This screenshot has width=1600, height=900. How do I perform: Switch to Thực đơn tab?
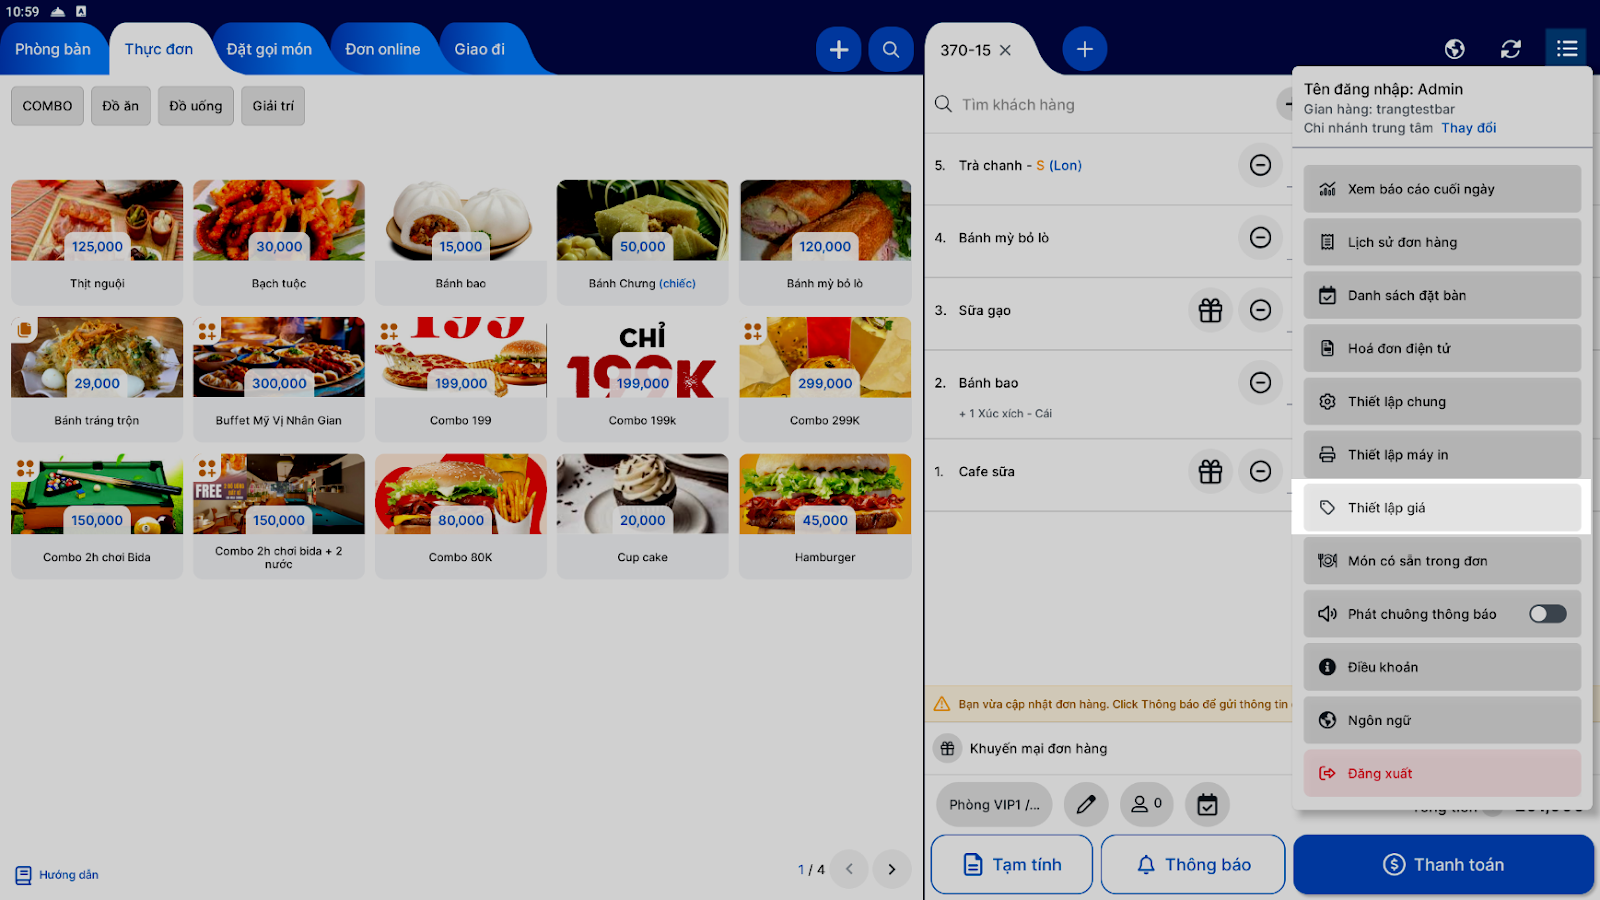(x=159, y=49)
